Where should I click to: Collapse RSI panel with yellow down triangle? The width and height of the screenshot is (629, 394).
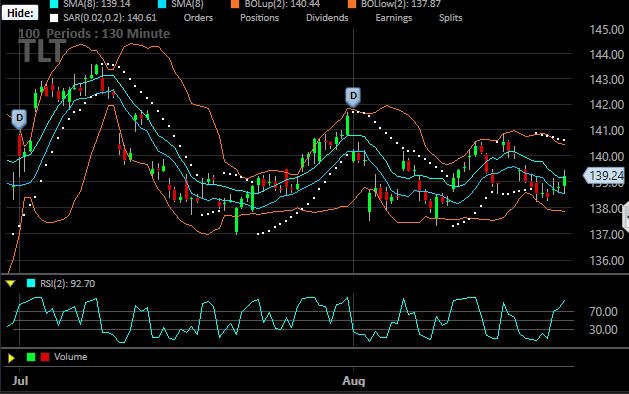[10, 284]
